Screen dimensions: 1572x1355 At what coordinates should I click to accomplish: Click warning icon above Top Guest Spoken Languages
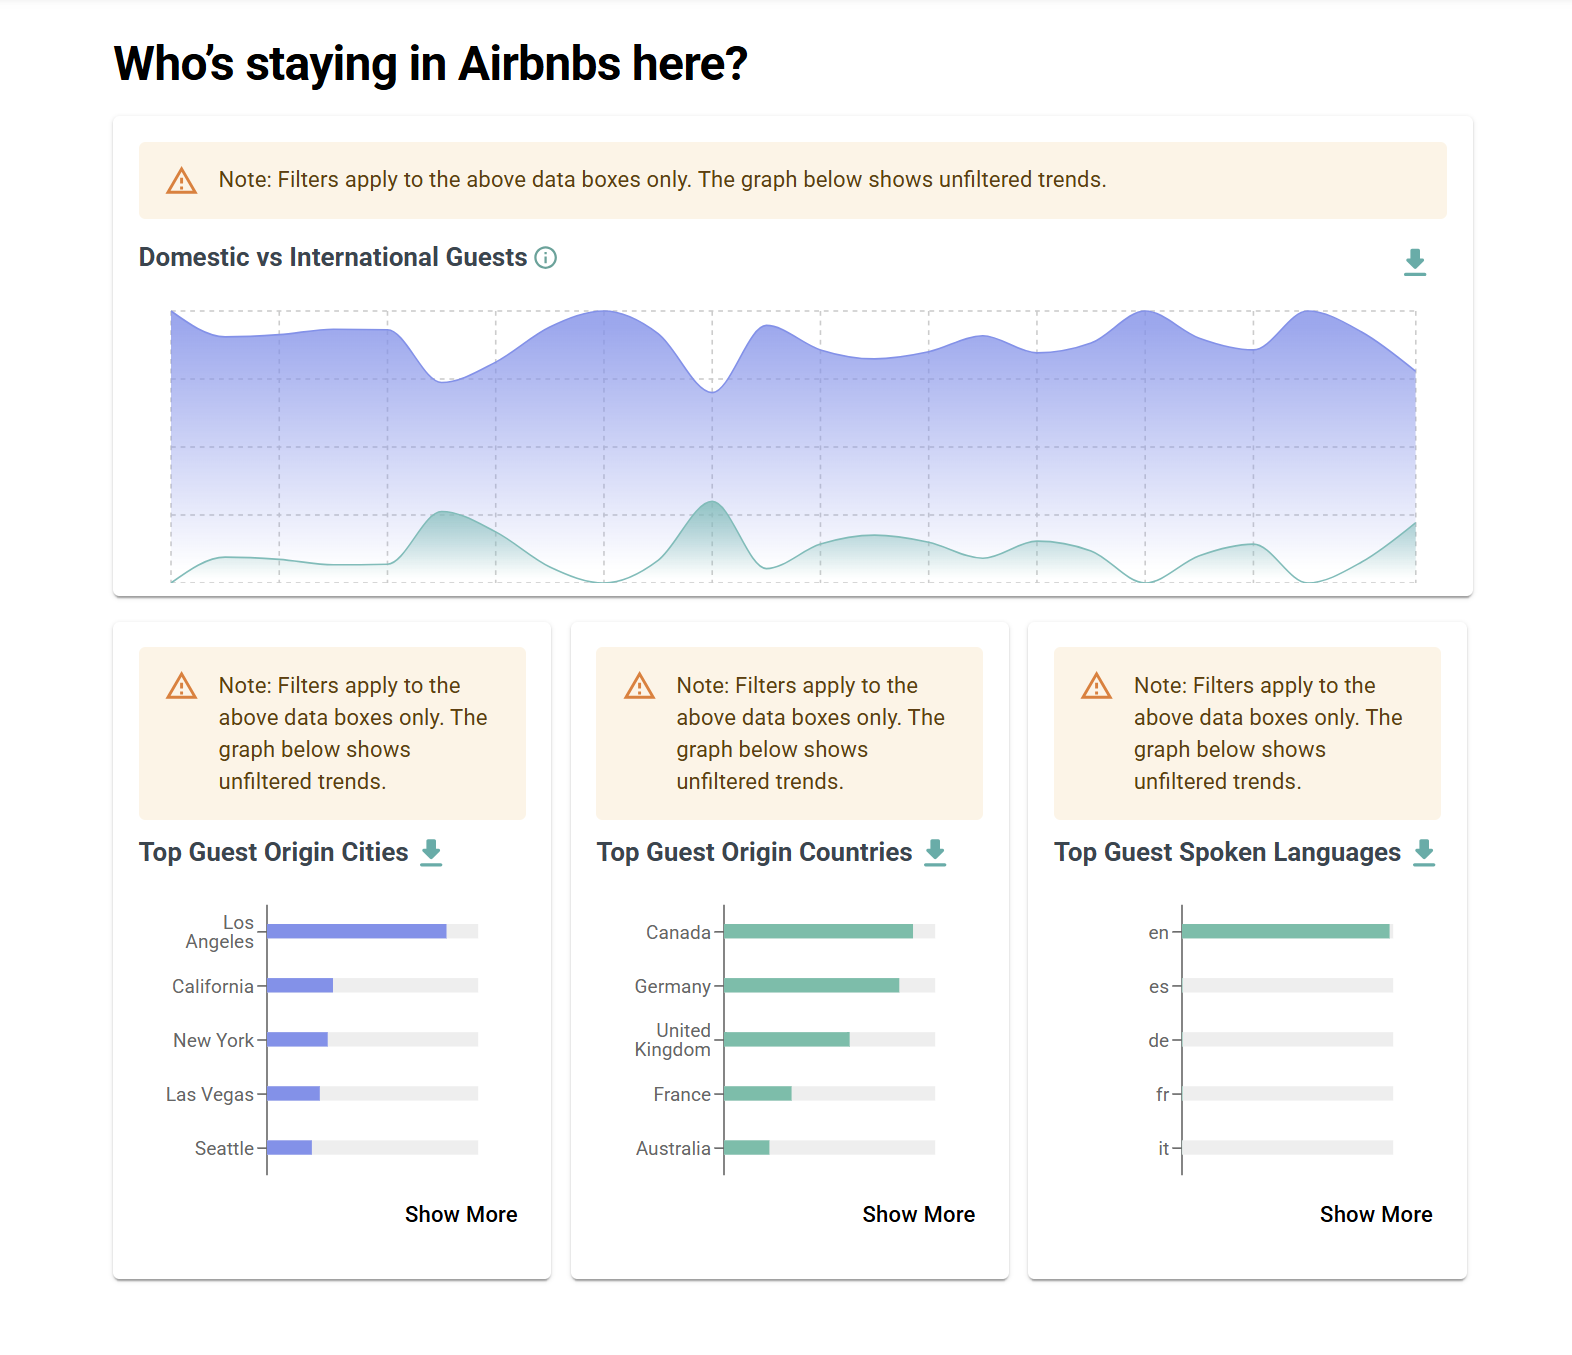point(1096,686)
